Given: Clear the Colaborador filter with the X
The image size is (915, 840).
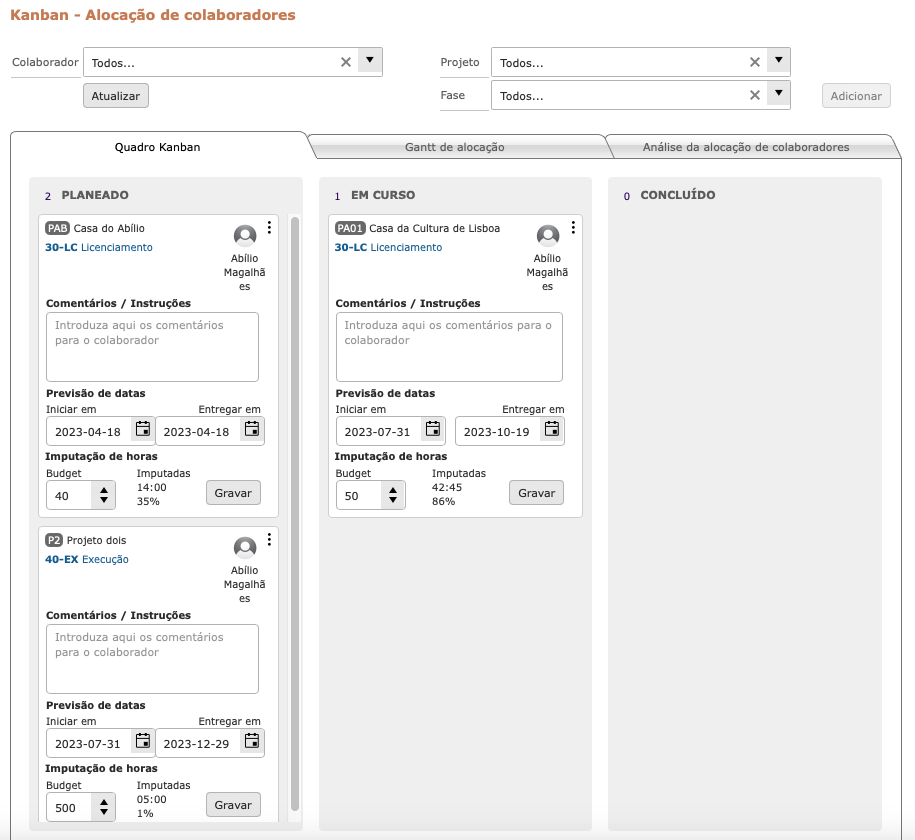Looking at the screenshot, I should (x=345, y=61).
